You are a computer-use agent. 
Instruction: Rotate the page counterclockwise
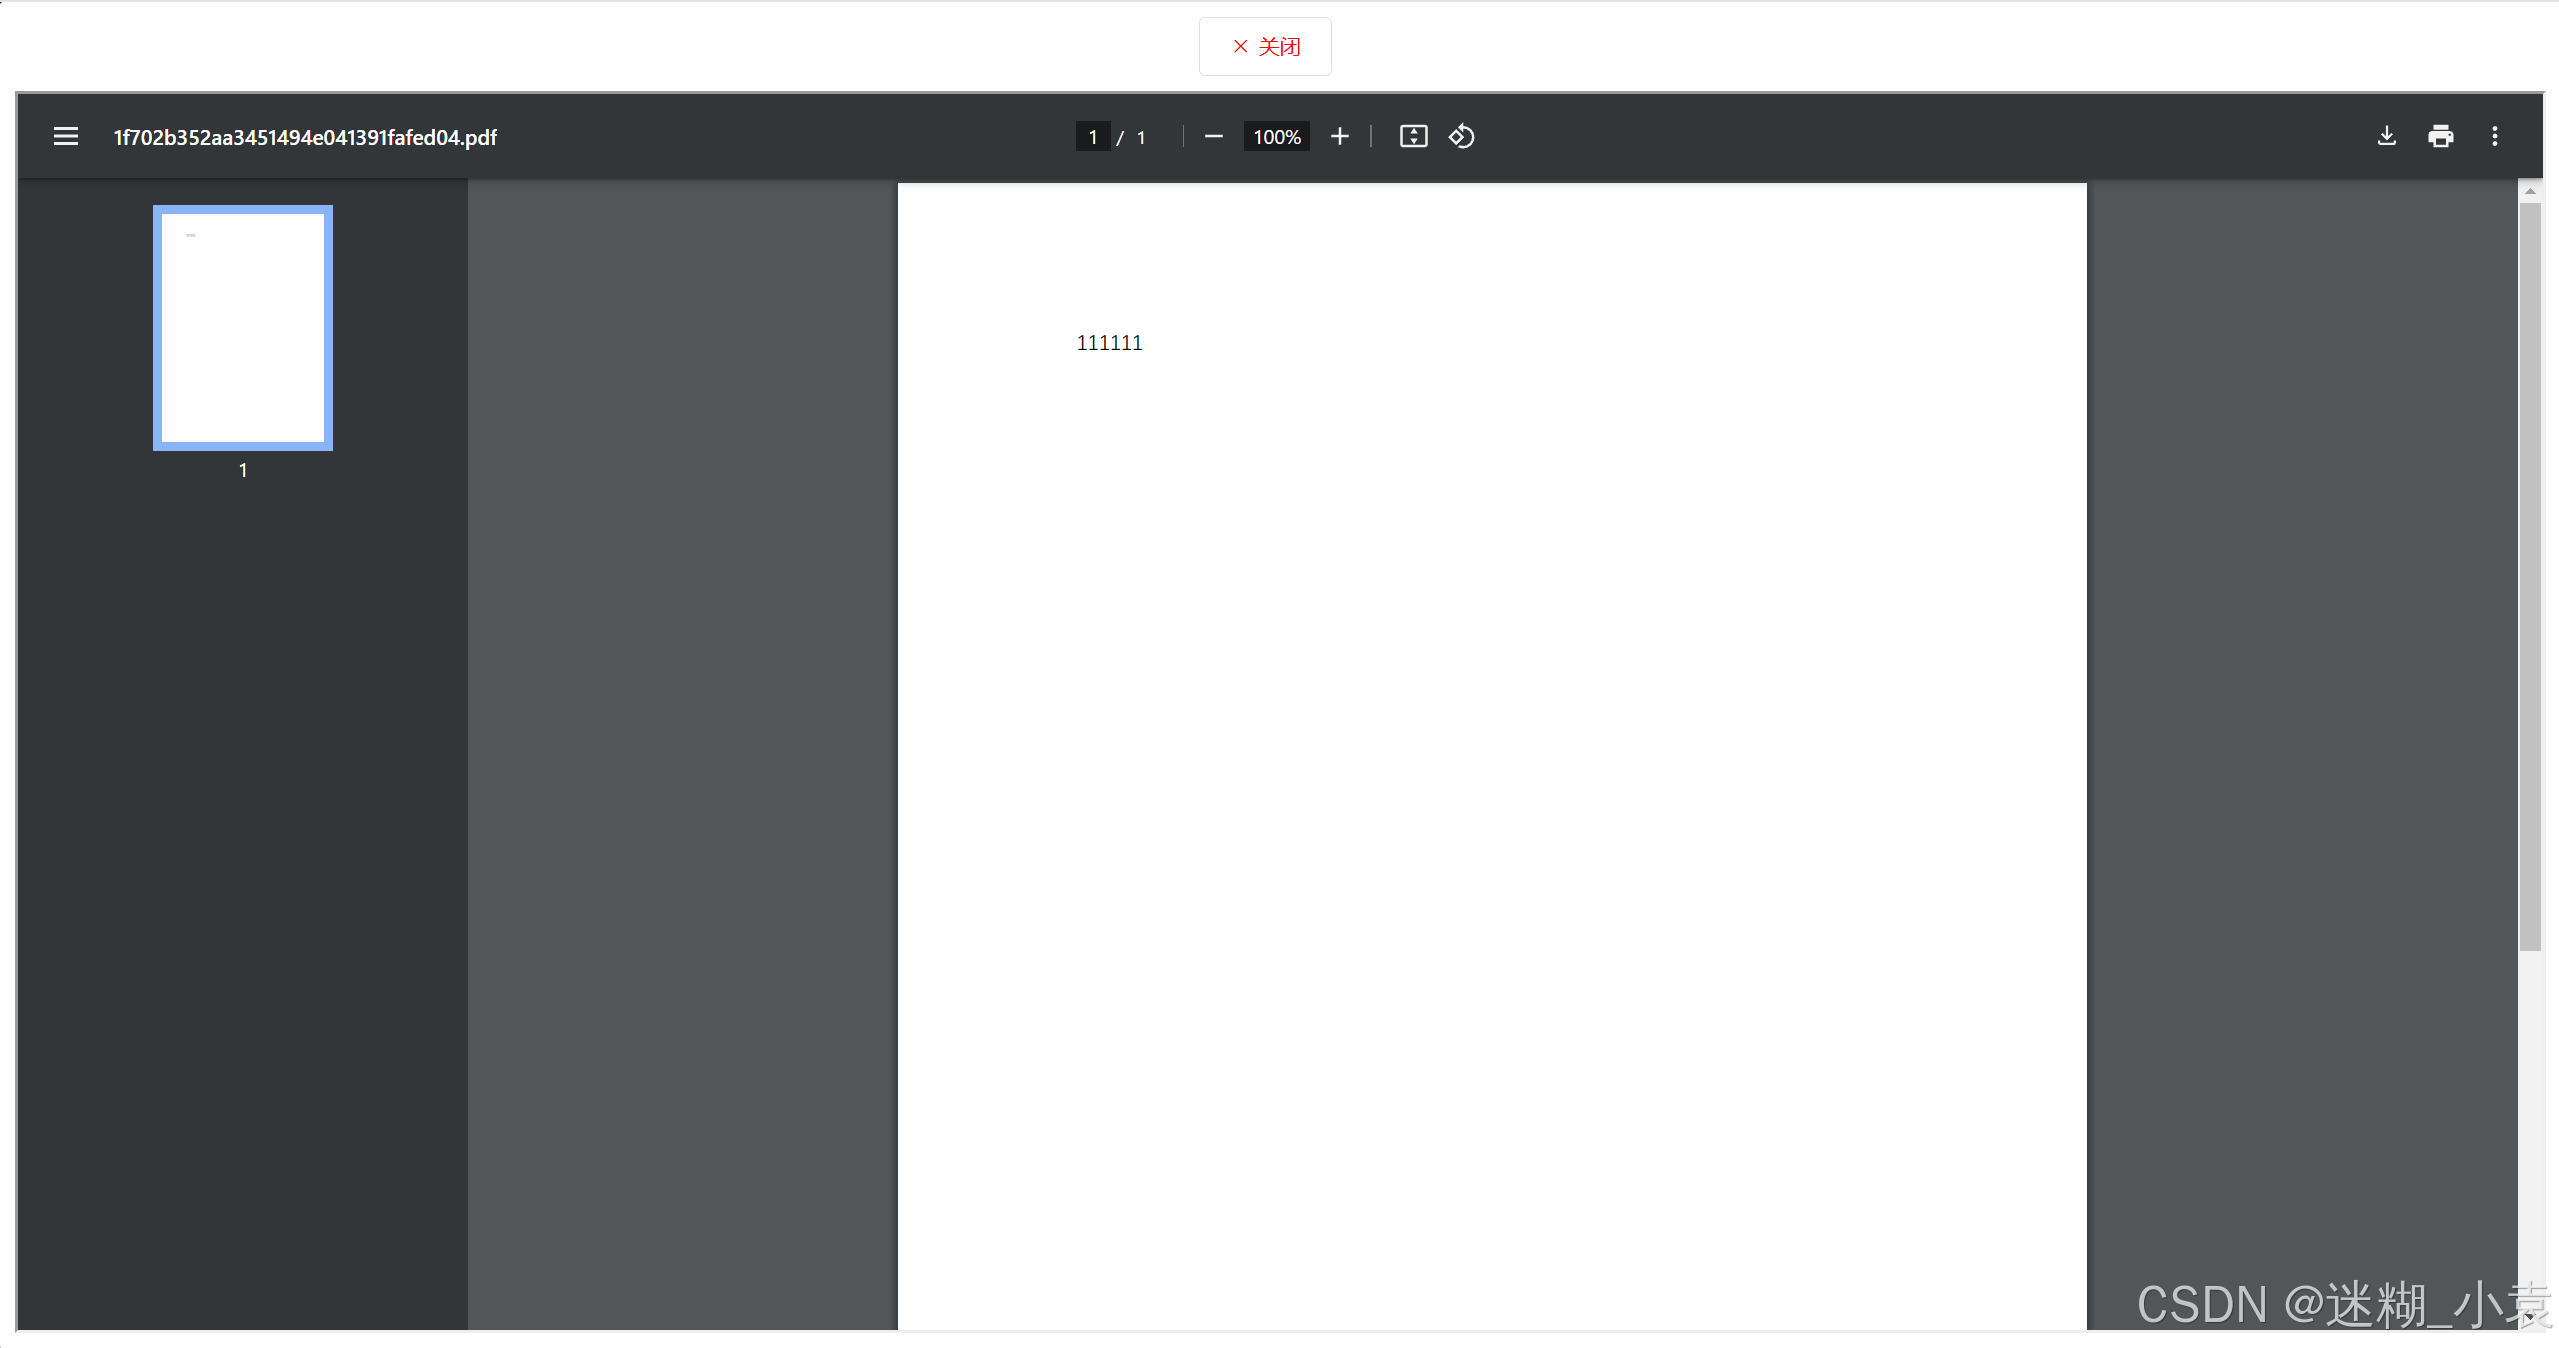point(1460,136)
